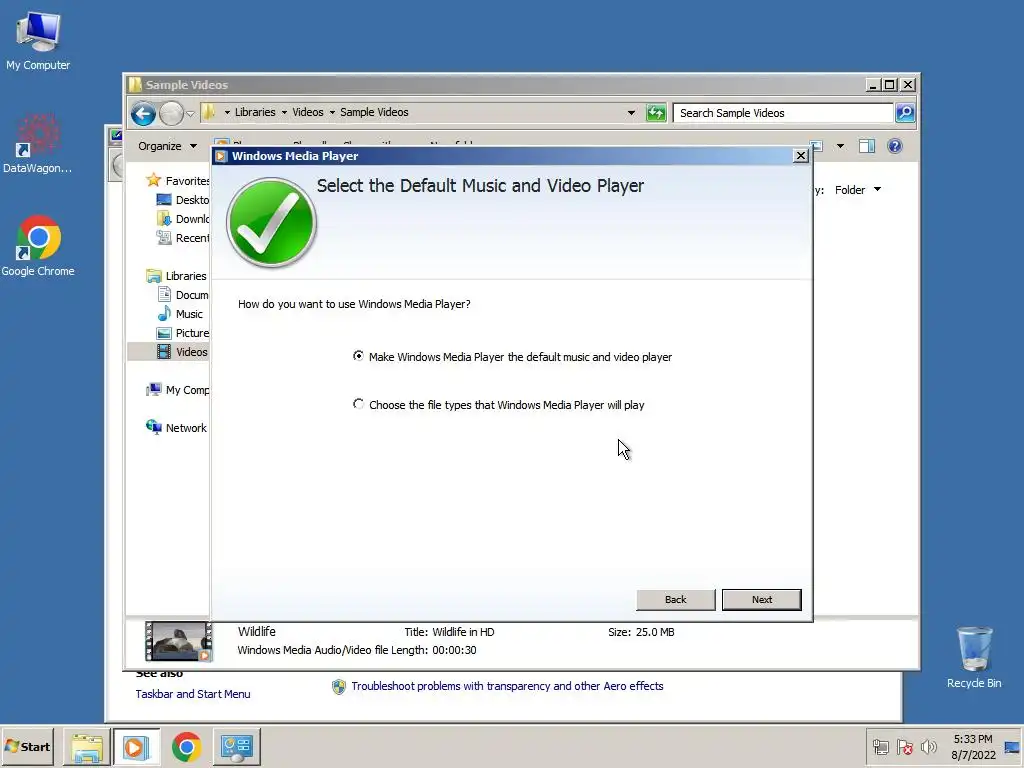Click the network tray icon
1024x768 pixels.
point(880,746)
